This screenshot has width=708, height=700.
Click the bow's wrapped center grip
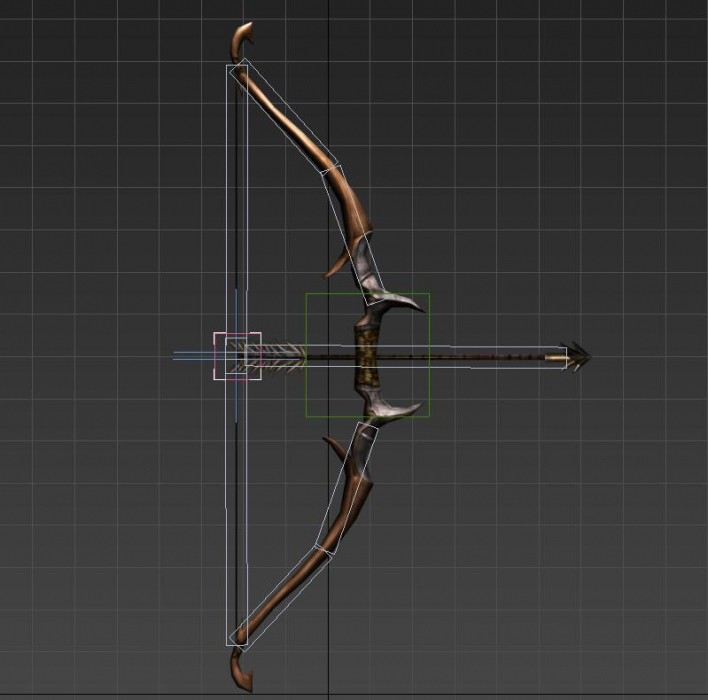point(368,355)
